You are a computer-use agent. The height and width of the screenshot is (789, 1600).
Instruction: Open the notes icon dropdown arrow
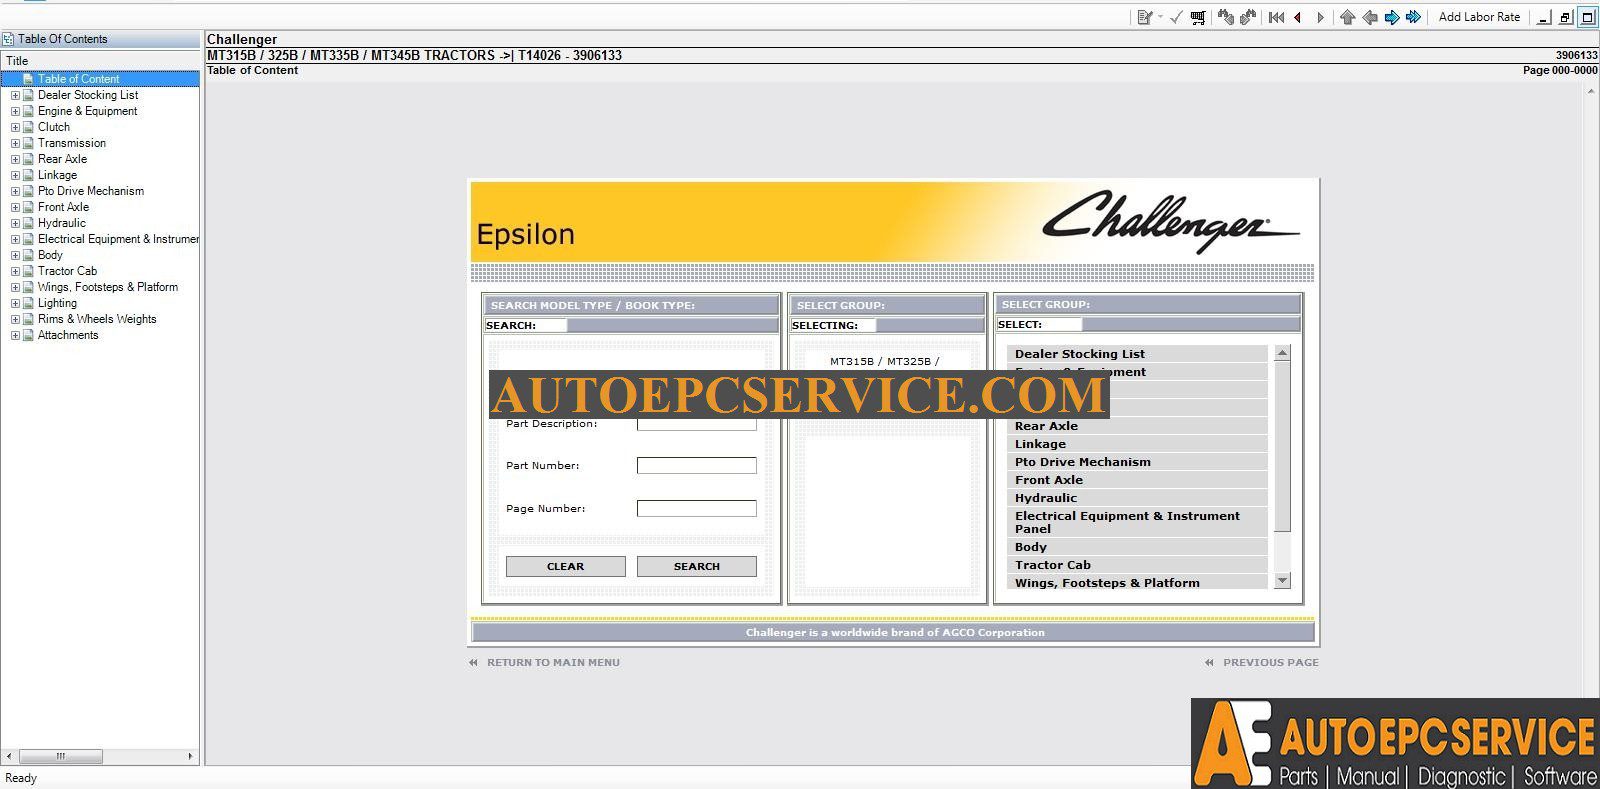[x=1160, y=17]
